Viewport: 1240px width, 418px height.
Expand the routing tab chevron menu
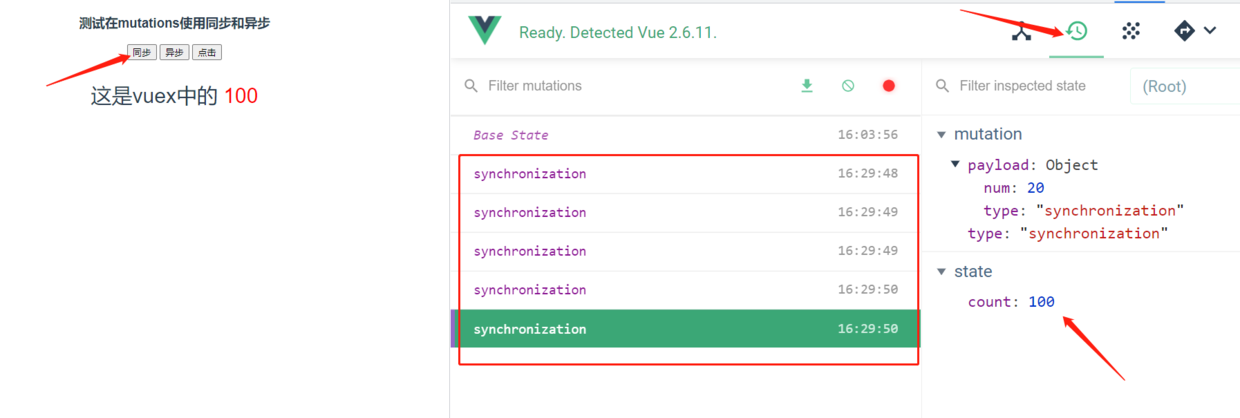pyautogui.click(x=1210, y=31)
